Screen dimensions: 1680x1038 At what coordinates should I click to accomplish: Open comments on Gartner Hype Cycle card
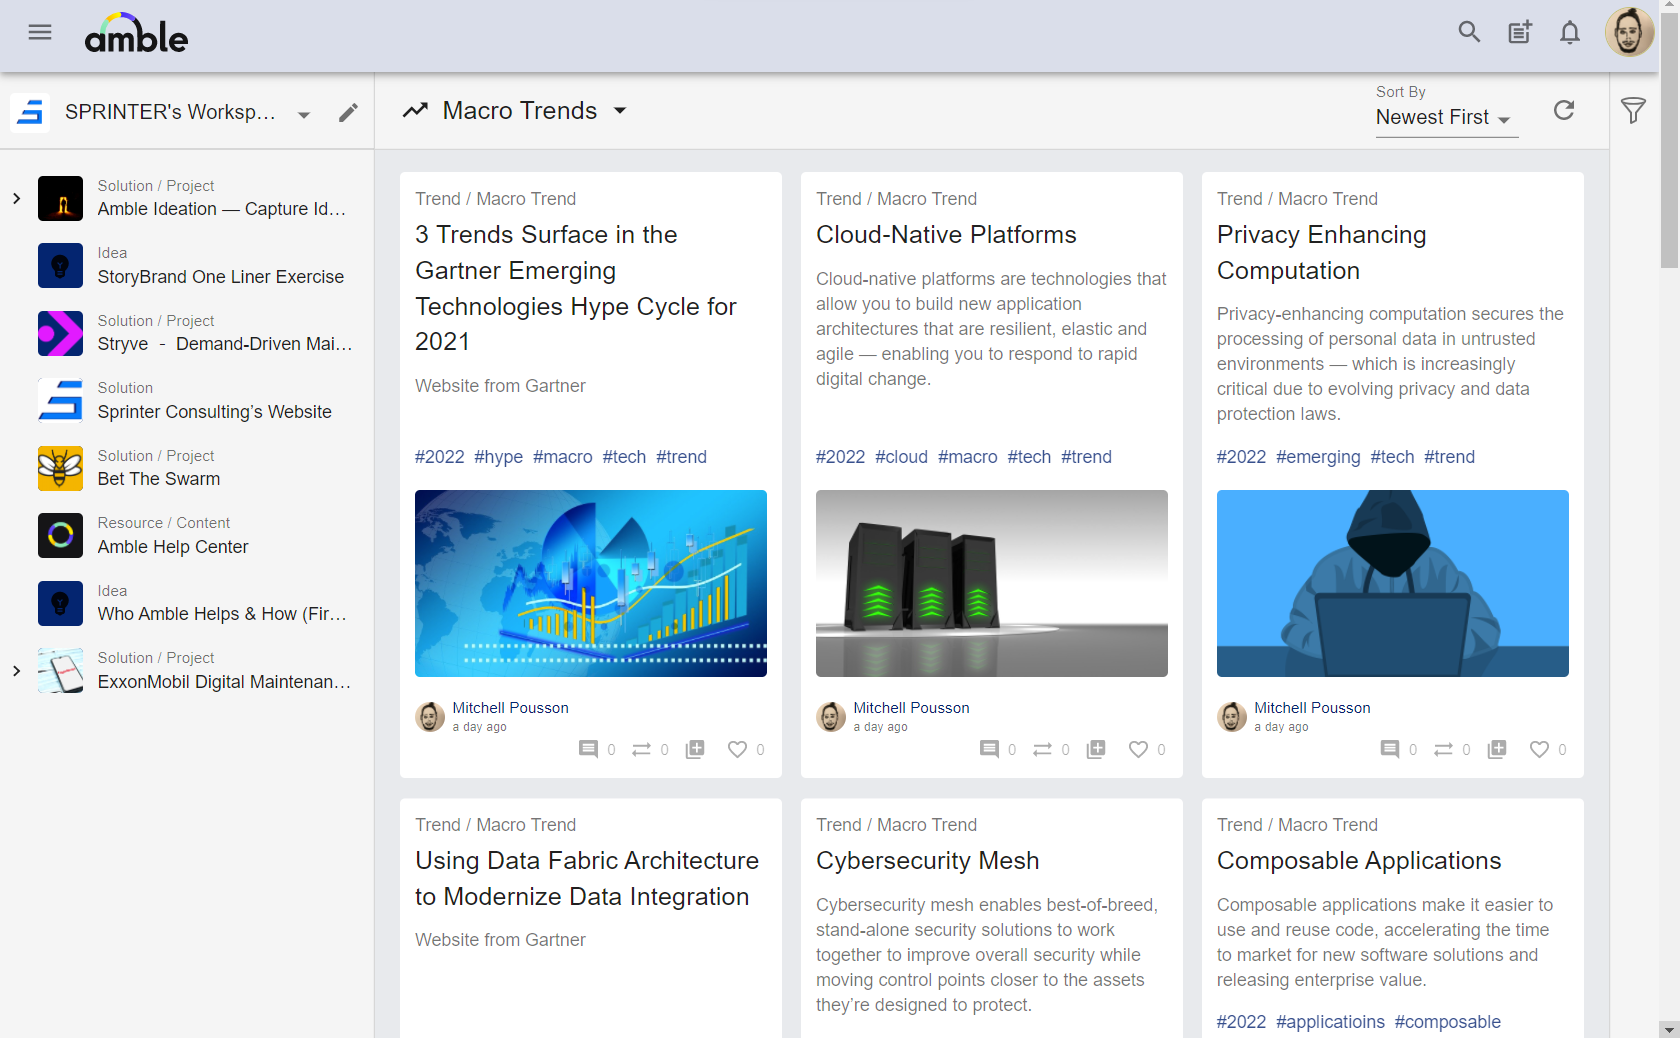click(589, 749)
